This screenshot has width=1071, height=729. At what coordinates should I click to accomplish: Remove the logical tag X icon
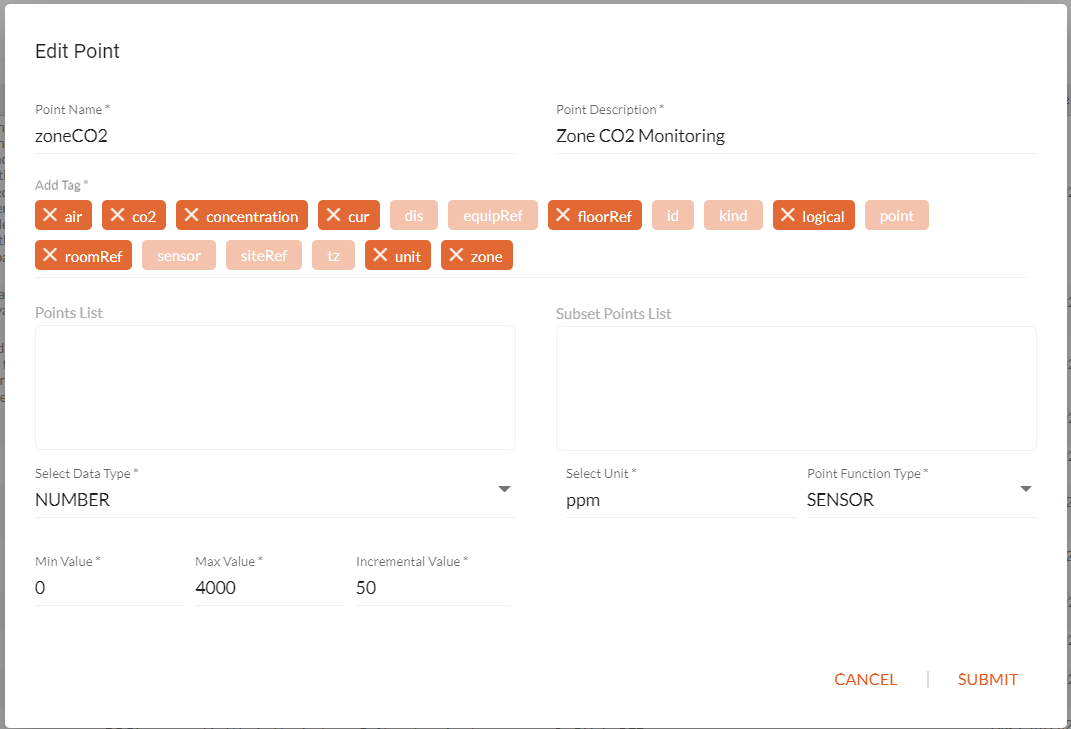coord(788,215)
